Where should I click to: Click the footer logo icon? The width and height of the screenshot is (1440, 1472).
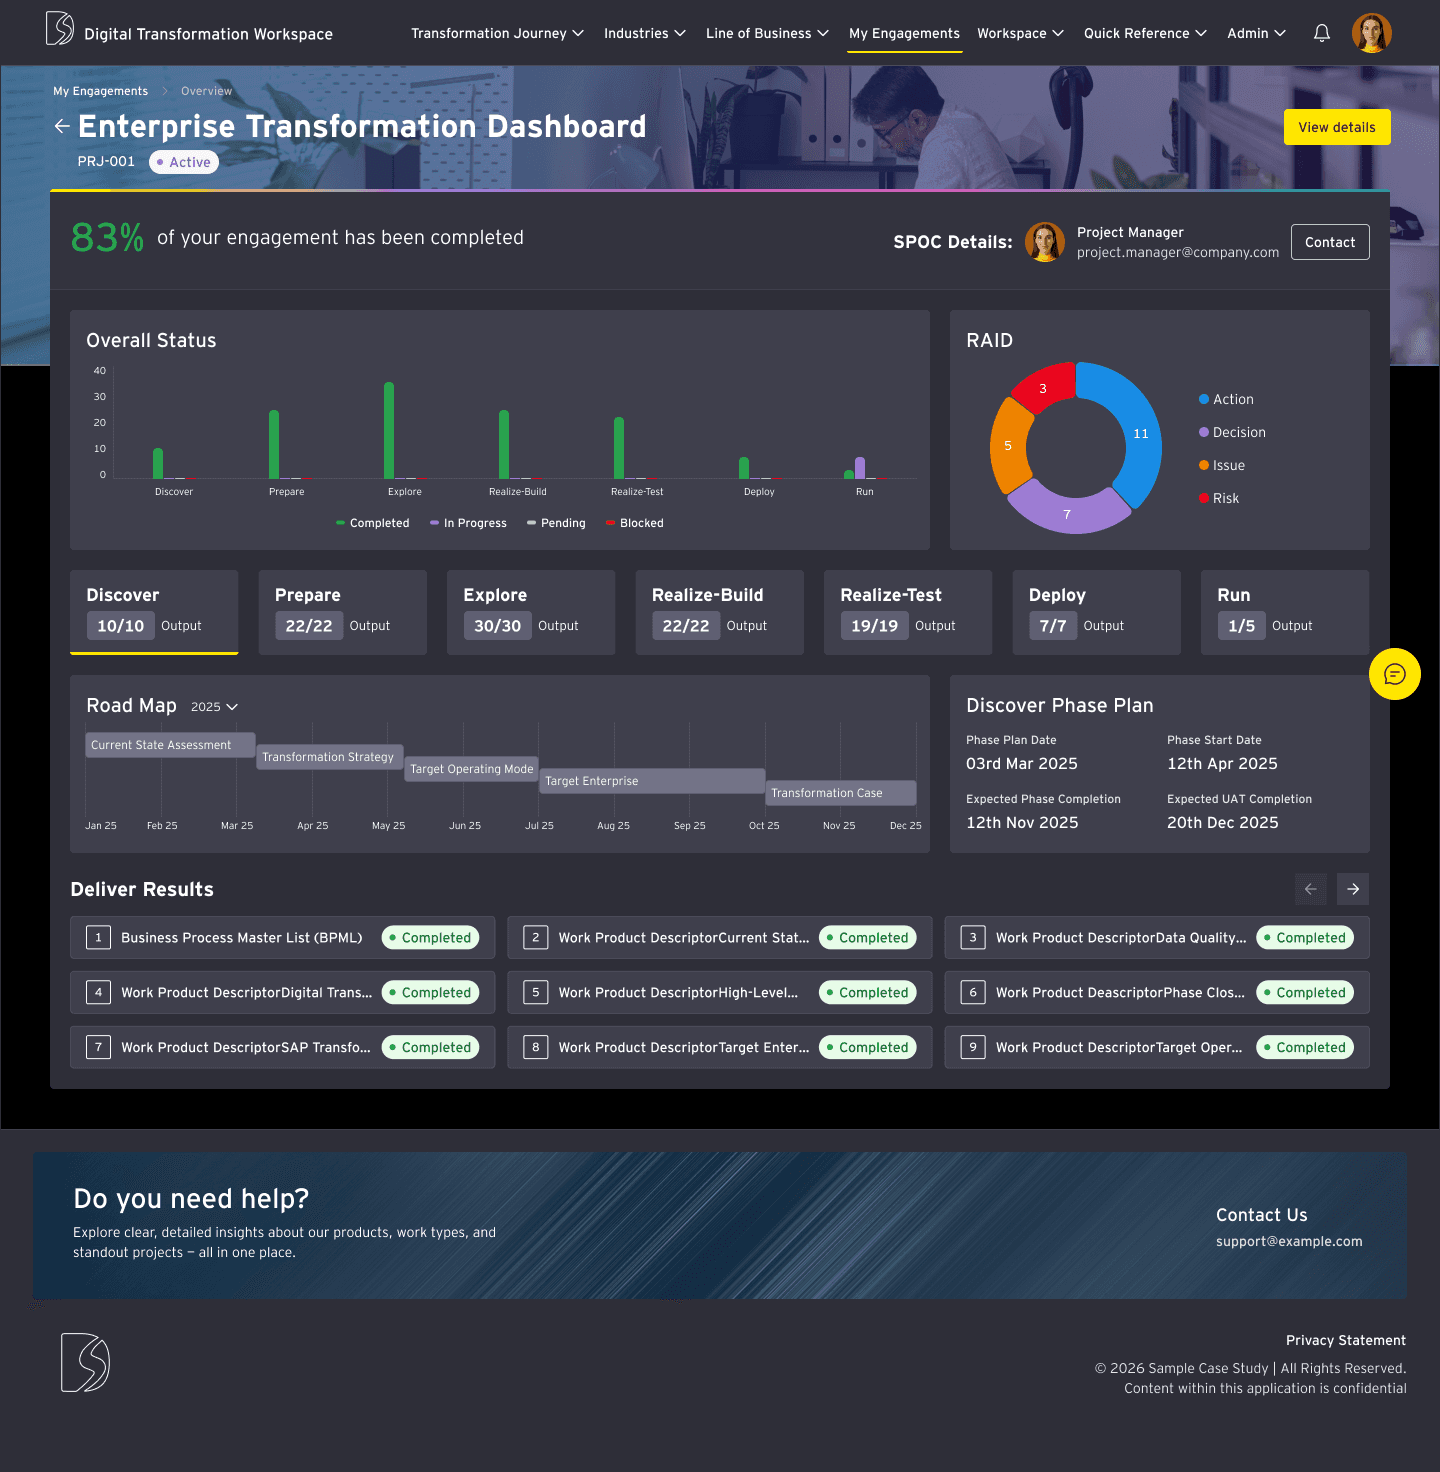tap(85, 1362)
